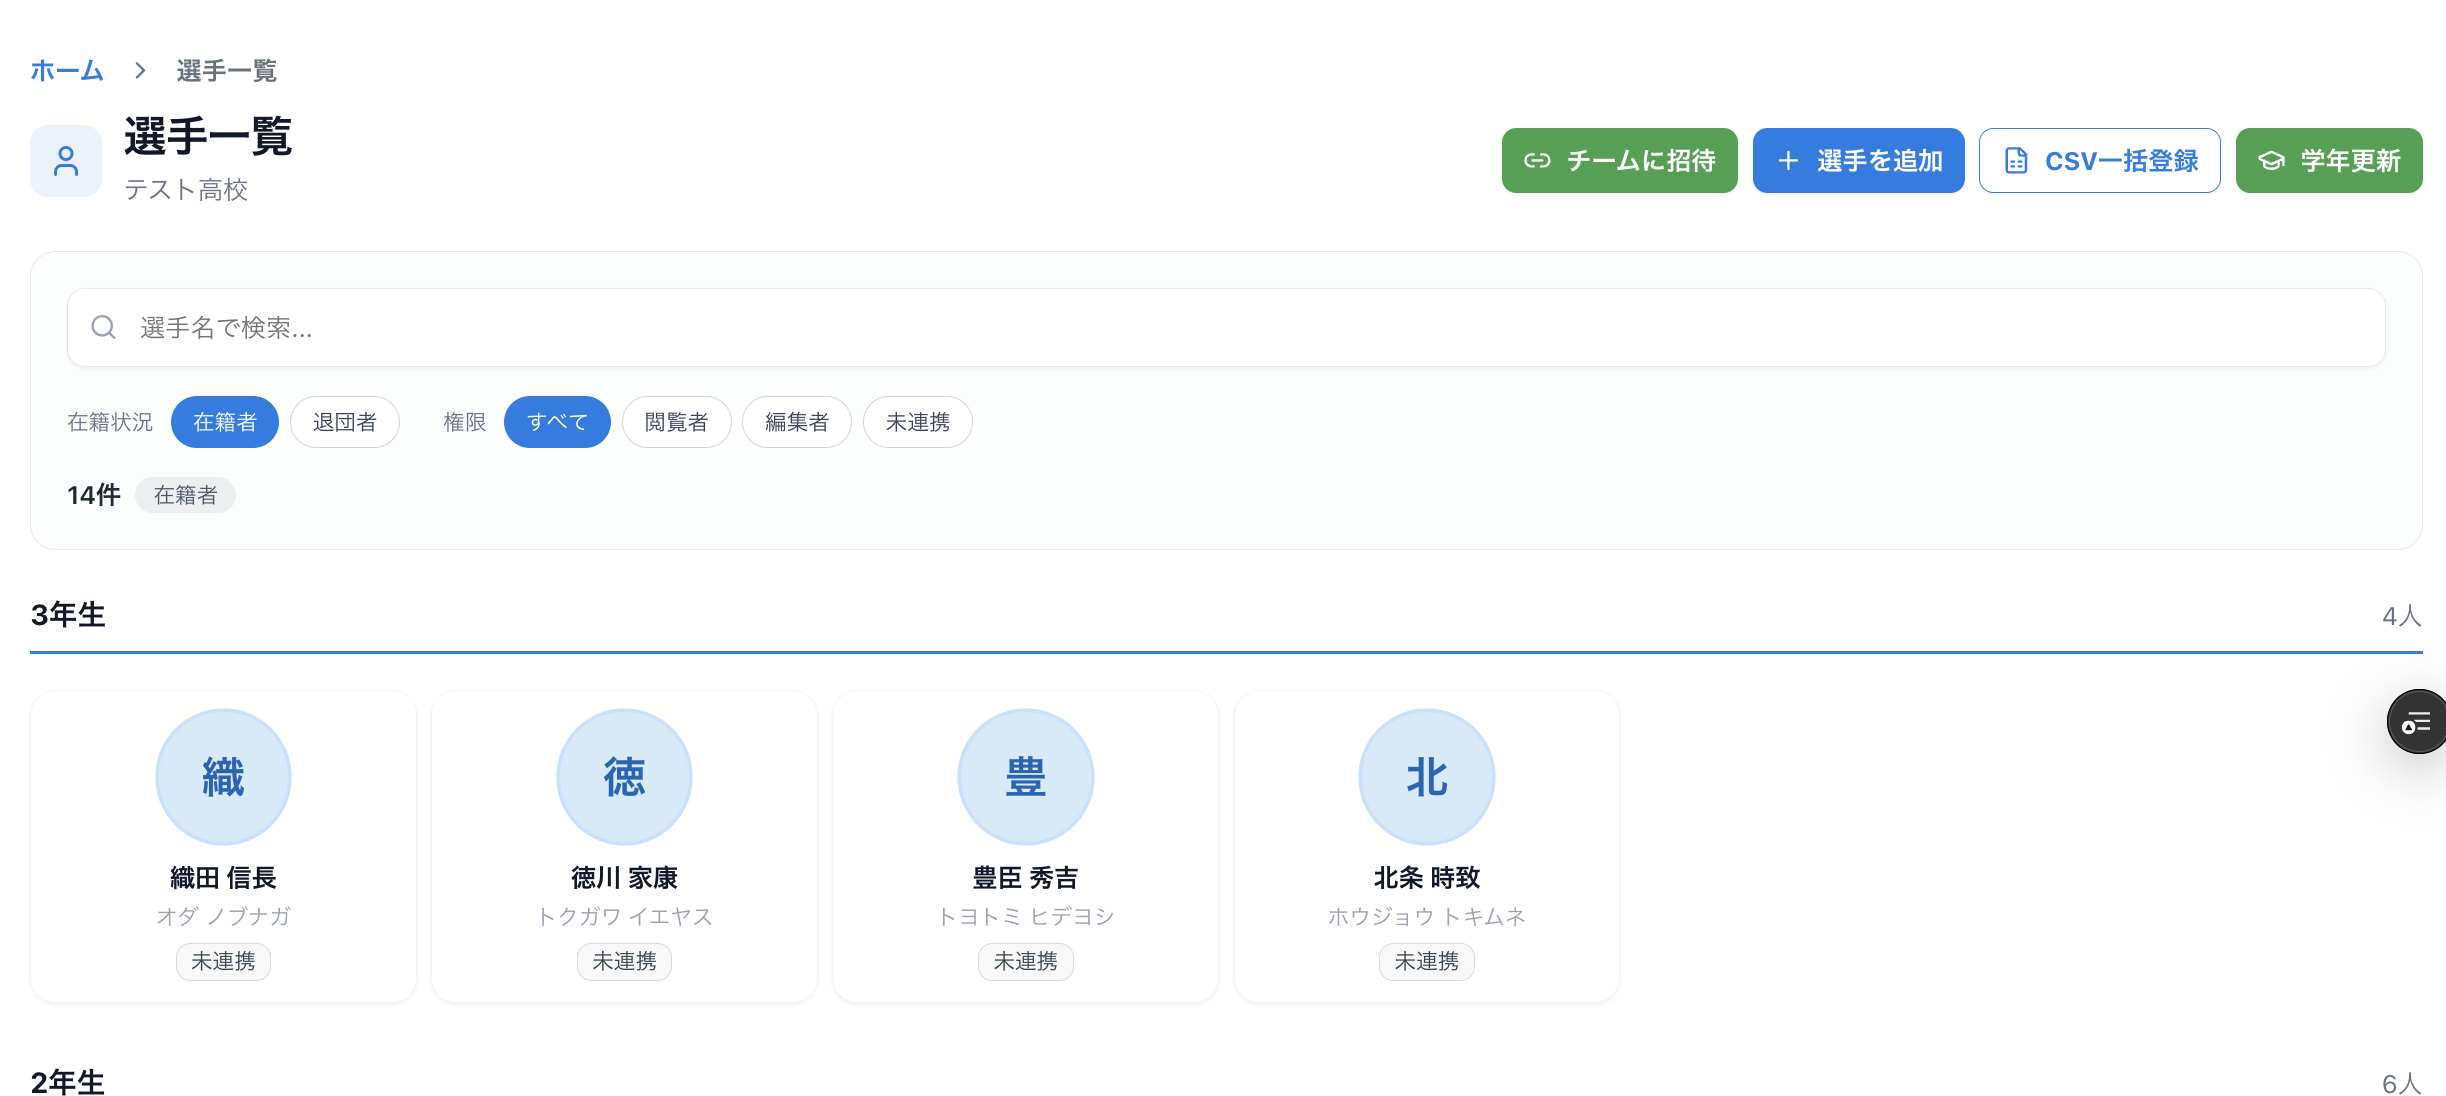Go to ホーム breadcrumb link
2446x1096 pixels.
(67, 71)
